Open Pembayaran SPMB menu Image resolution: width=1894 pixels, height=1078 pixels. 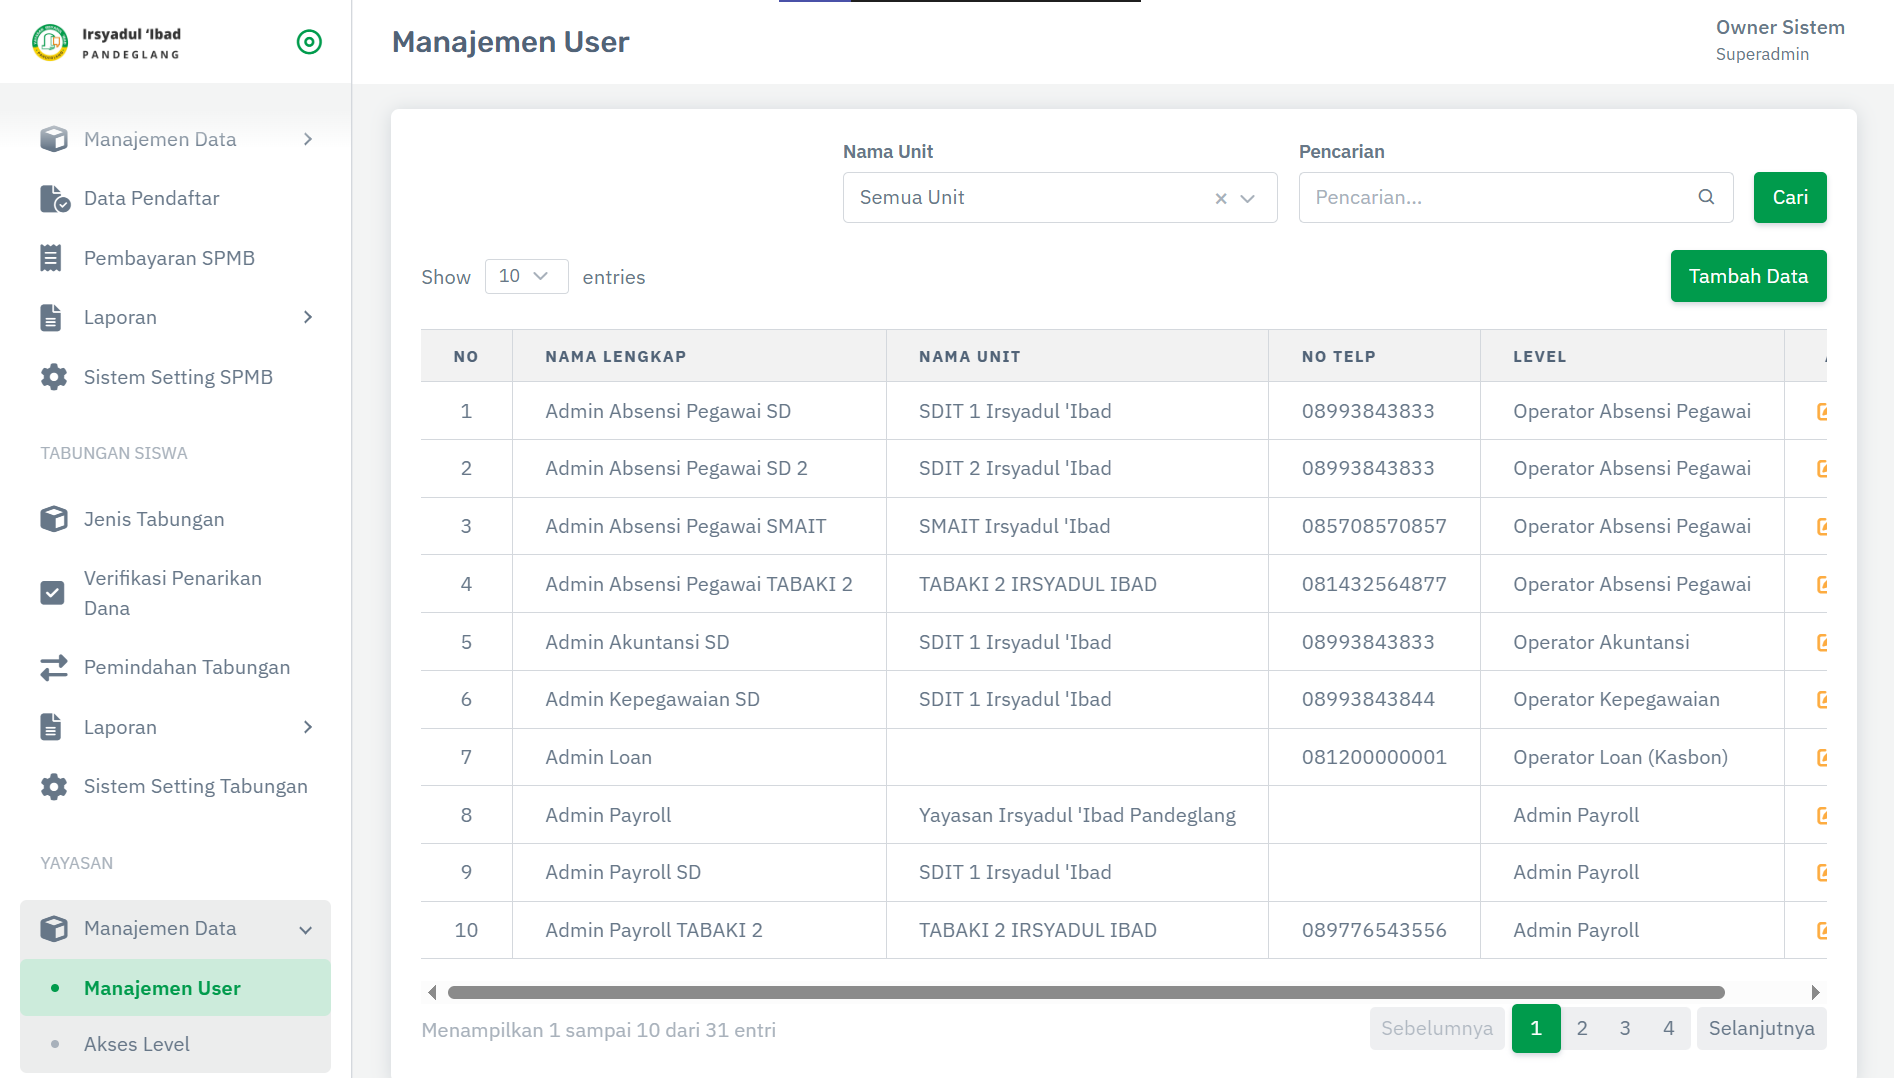coord(175,258)
